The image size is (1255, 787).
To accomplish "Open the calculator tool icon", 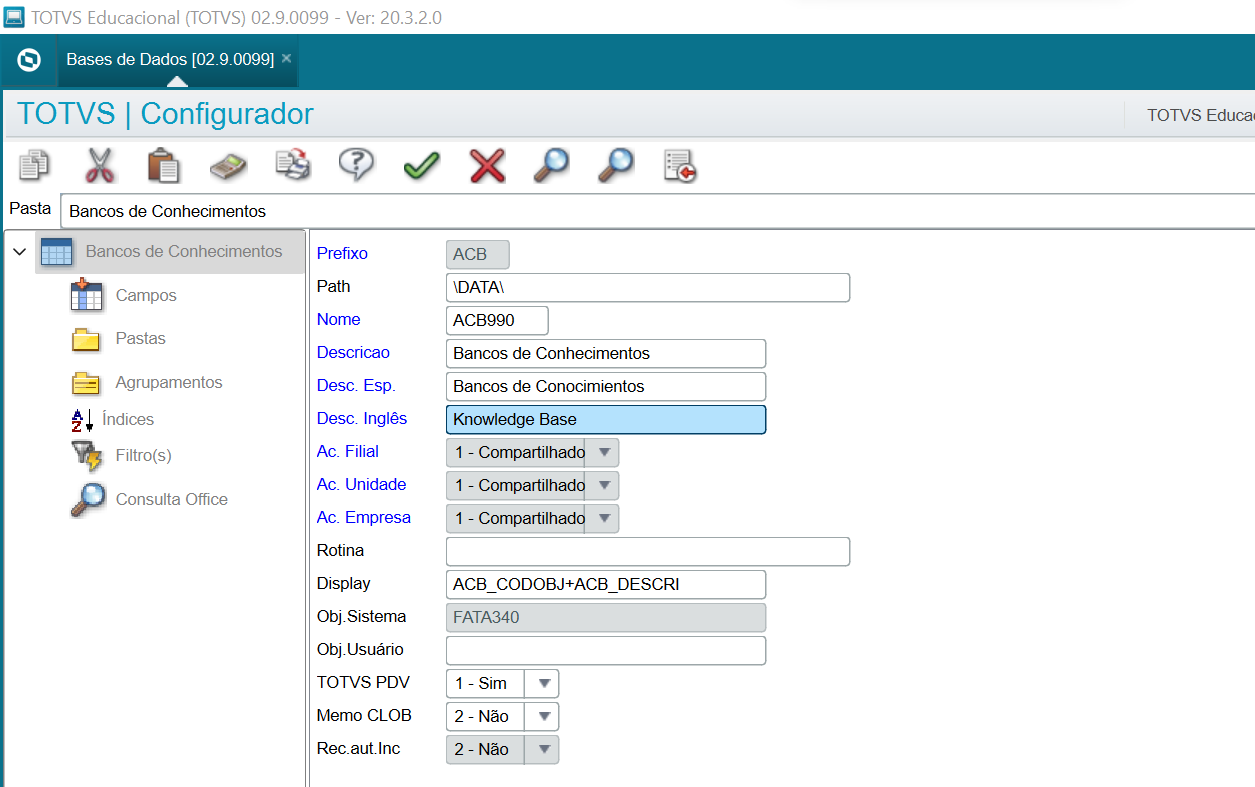I will (228, 166).
